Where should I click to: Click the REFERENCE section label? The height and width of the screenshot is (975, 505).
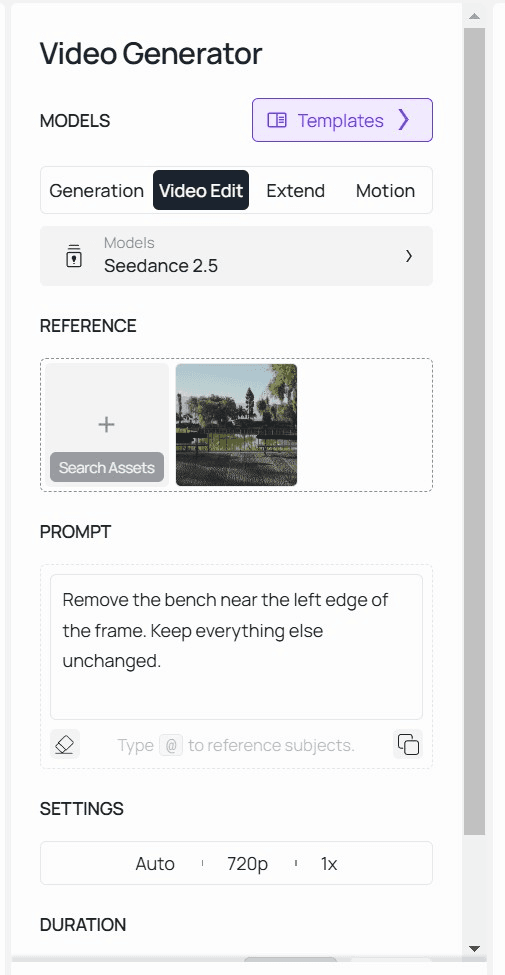(88, 326)
